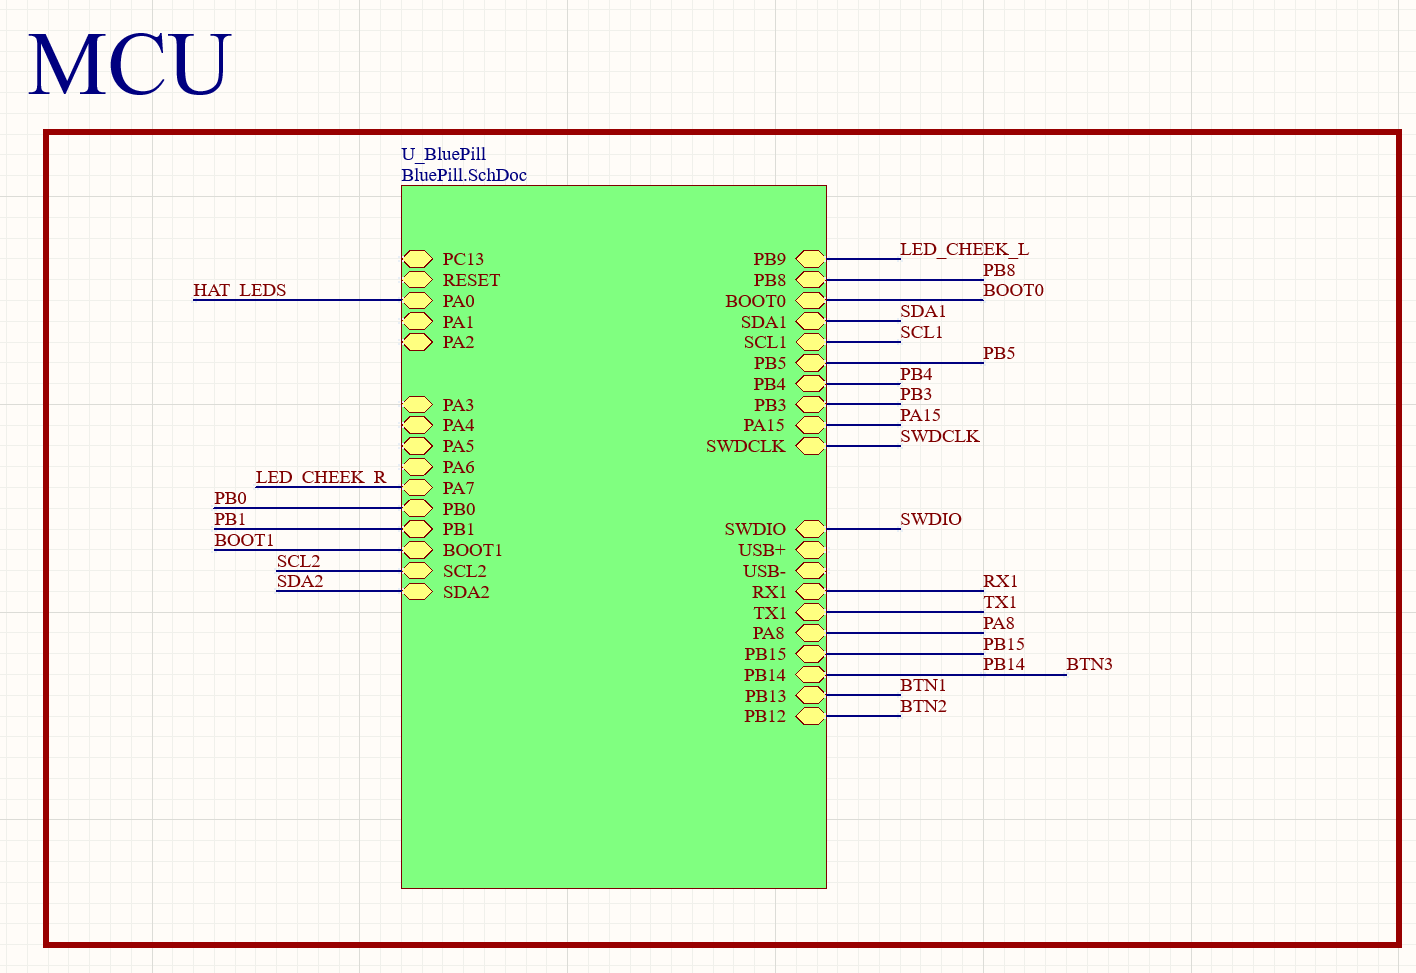Click the PA0 port hexagon icon

tap(417, 301)
